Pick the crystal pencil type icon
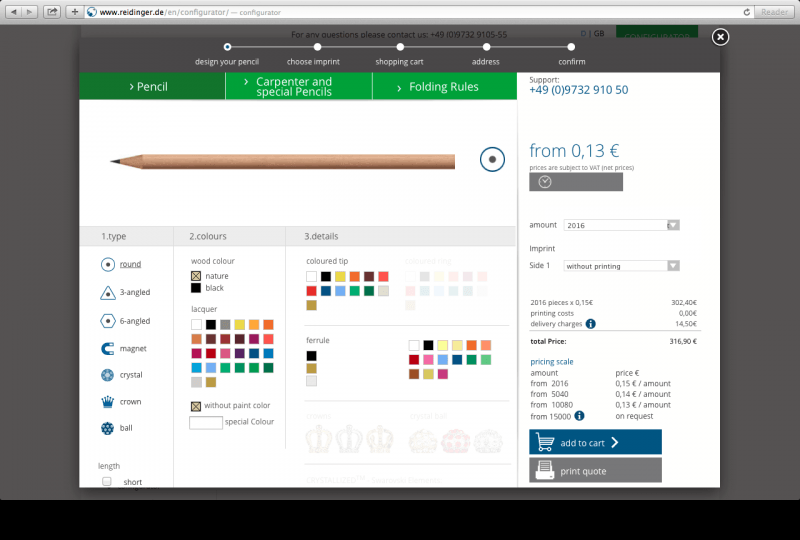Image resolution: width=800 pixels, height=540 pixels. [x=108, y=375]
